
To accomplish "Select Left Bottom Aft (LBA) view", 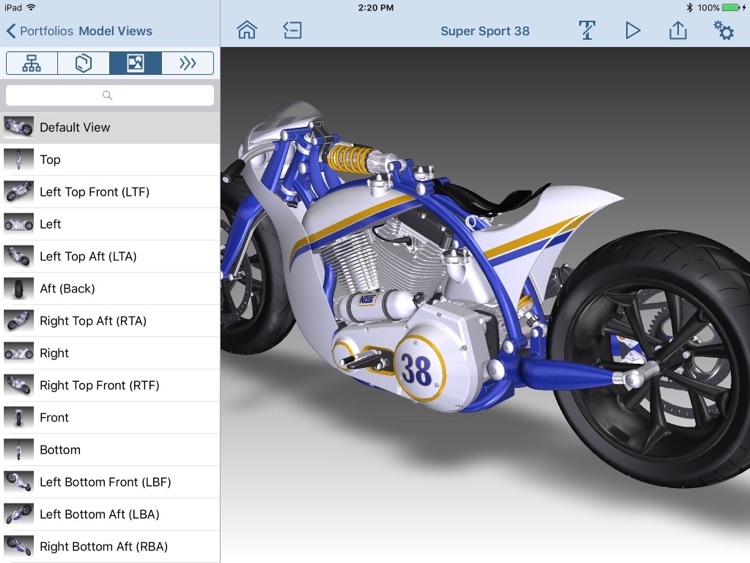I will [110, 514].
